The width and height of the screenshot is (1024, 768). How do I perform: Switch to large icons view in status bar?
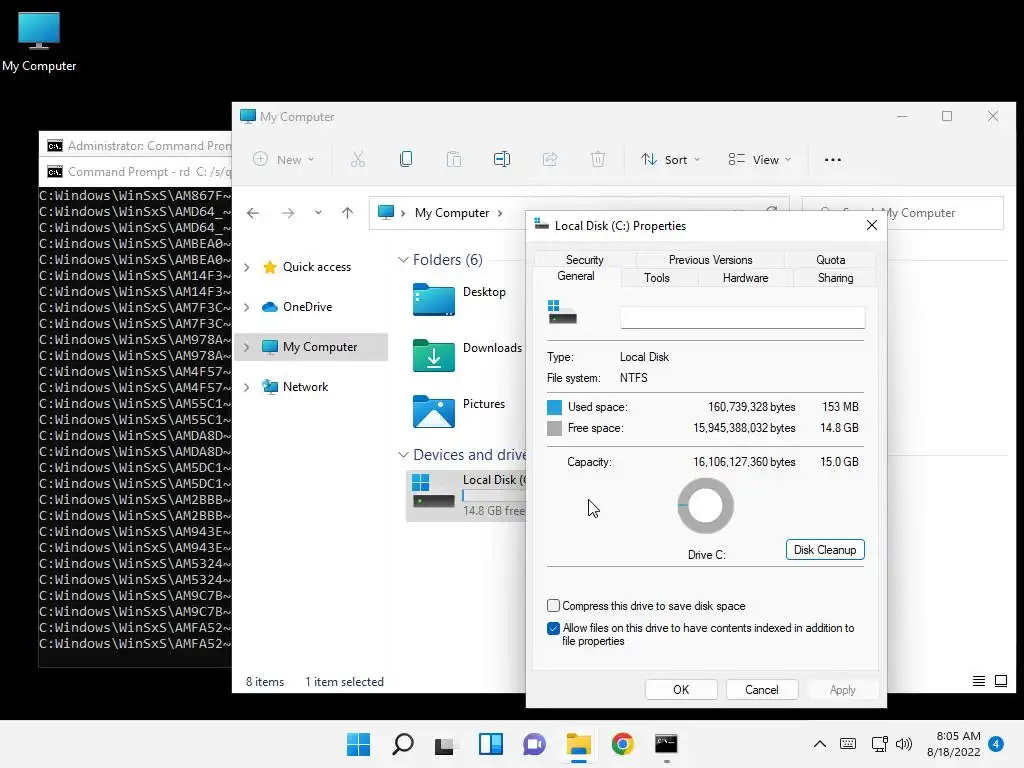(1000, 681)
